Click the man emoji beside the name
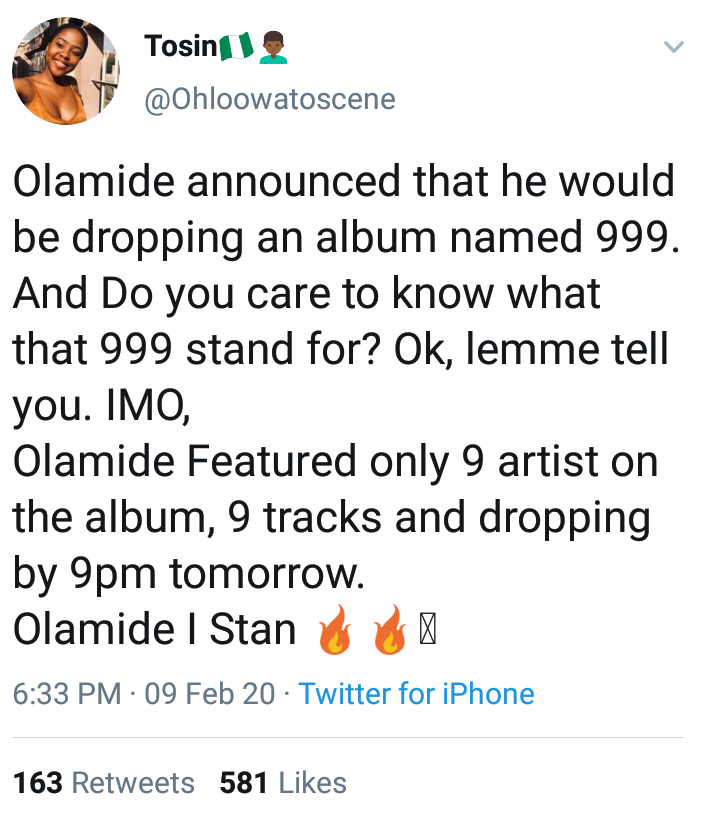This screenshot has height=824, width=708. tap(273, 47)
